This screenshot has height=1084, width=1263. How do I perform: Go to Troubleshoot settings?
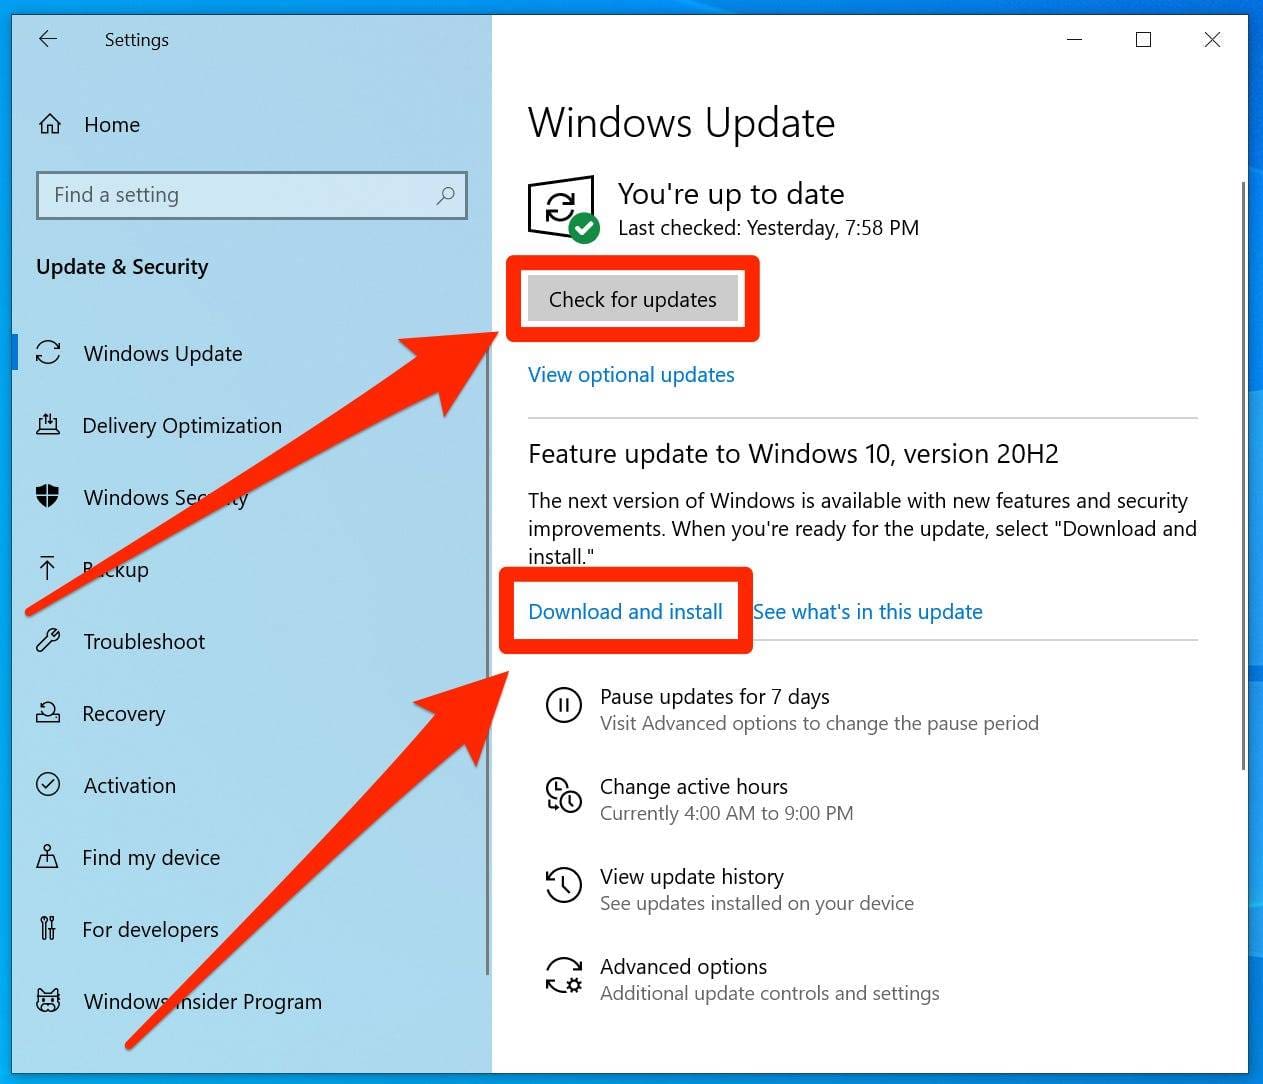pyautogui.click(x=144, y=642)
